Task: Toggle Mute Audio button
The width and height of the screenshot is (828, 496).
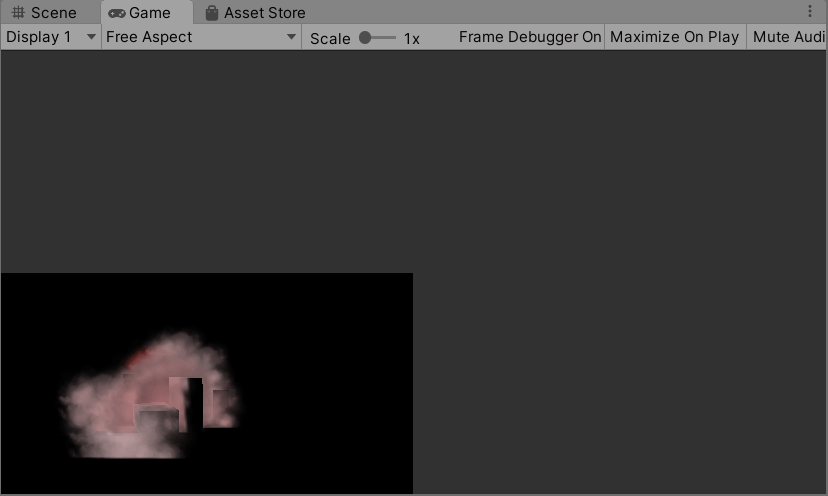Action: click(787, 37)
